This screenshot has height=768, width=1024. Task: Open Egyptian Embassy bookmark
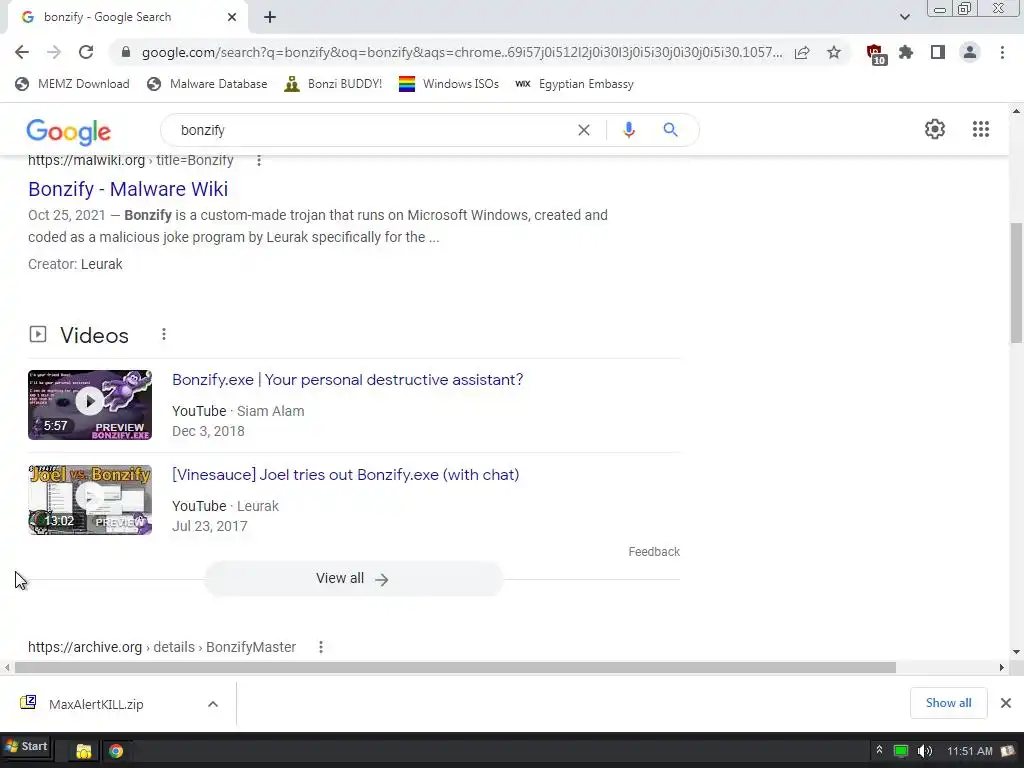click(574, 84)
